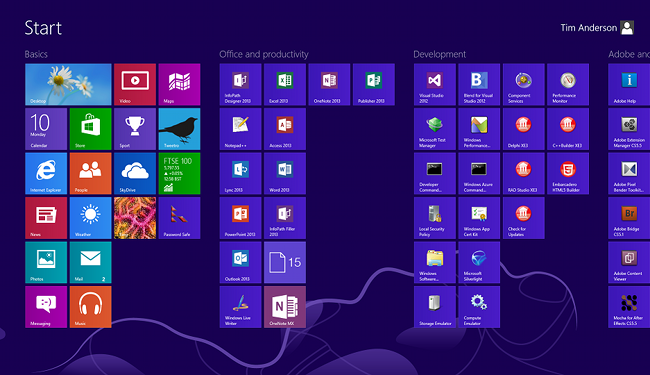Launch the Password Safe tile
This screenshot has width=650, height=375.
click(179, 218)
